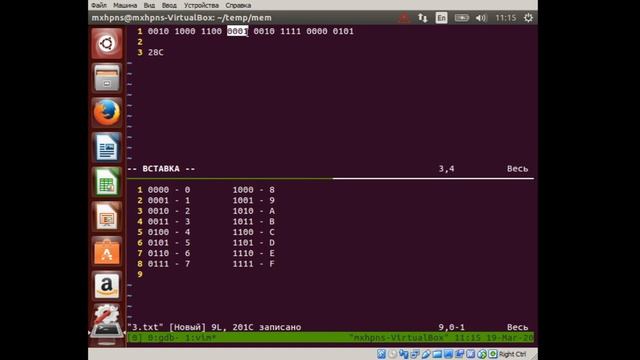Click the 1100 group in line 1
The width and height of the screenshot is (640, 360).
[x=211, y=31]
